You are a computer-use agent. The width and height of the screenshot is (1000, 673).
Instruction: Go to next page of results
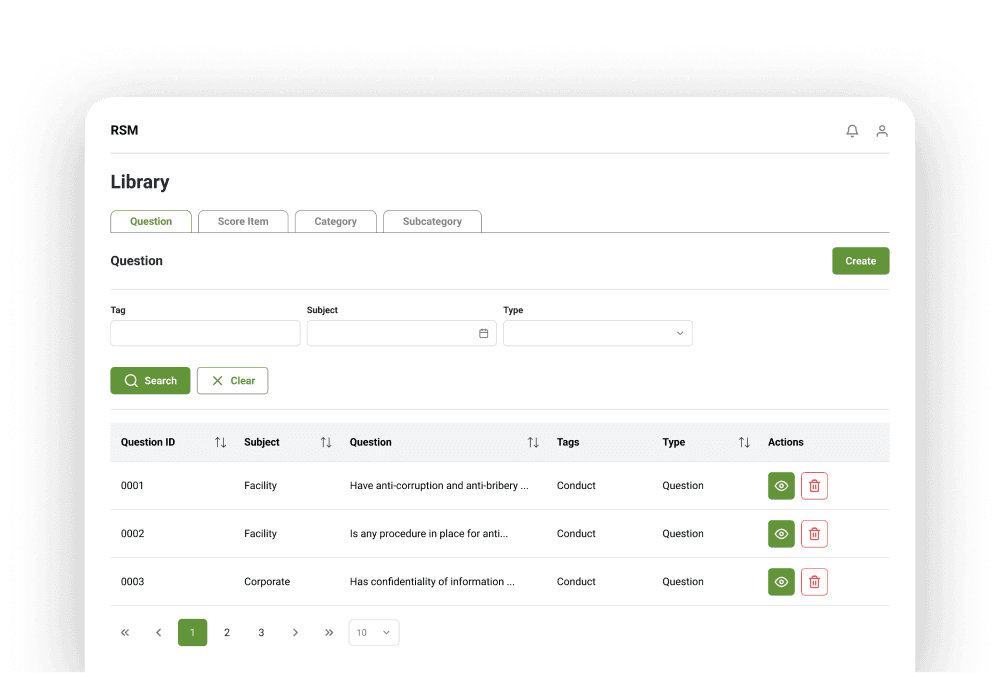[x=295, y=632]
